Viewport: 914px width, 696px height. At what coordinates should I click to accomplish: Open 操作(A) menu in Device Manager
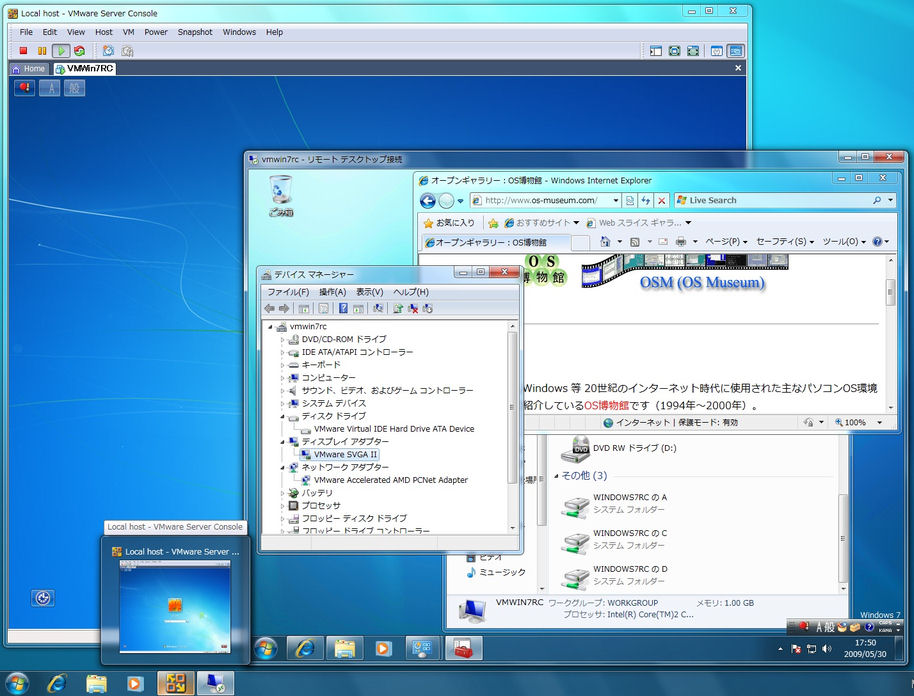coord(332,291)
